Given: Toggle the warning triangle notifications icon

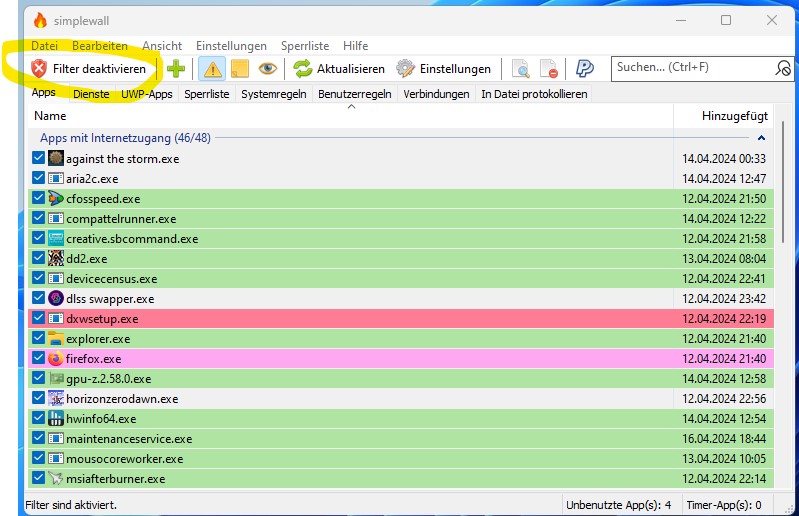Looking at the screenshot, I should [x=212, y=69].
